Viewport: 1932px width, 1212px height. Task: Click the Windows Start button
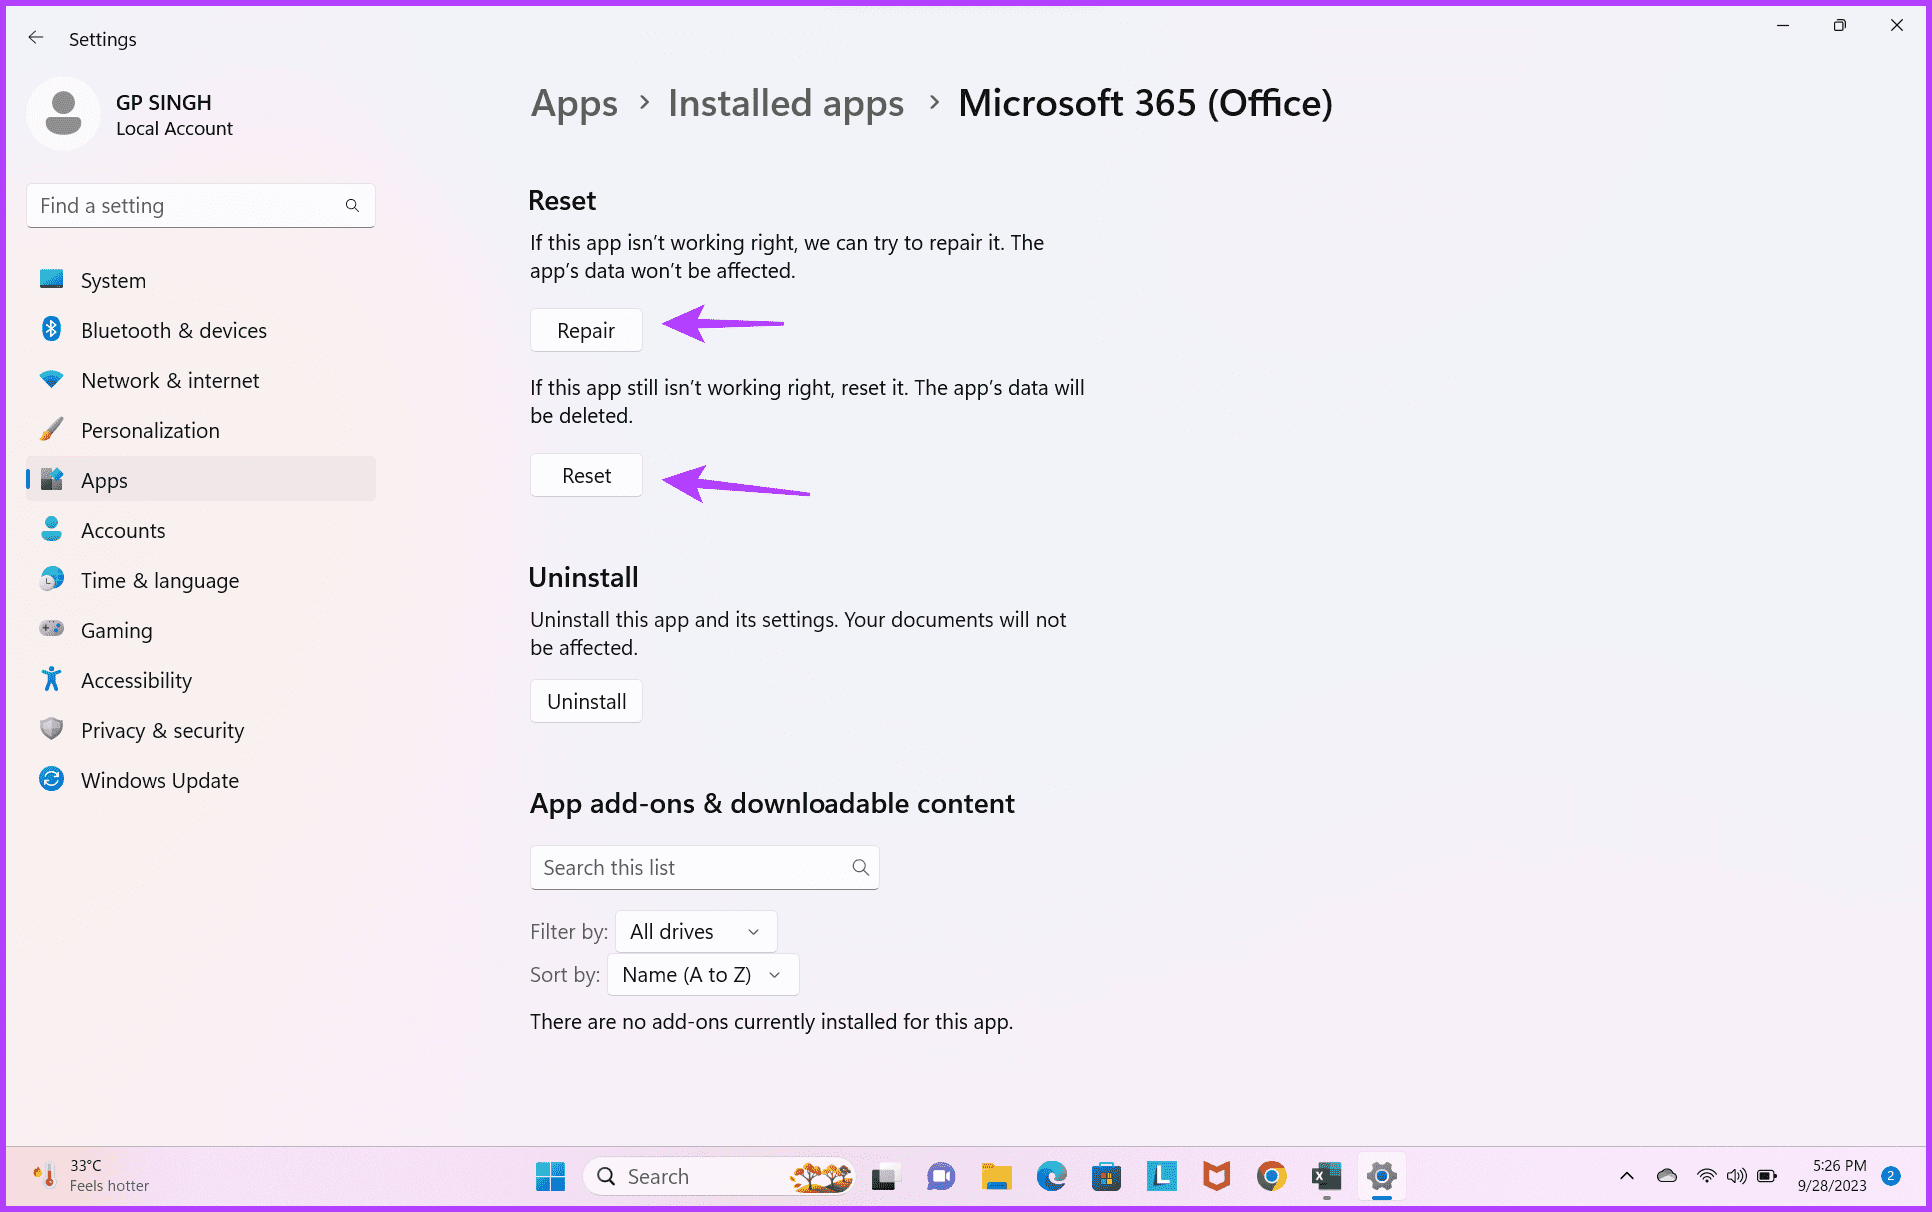(x=550, y=1177)
